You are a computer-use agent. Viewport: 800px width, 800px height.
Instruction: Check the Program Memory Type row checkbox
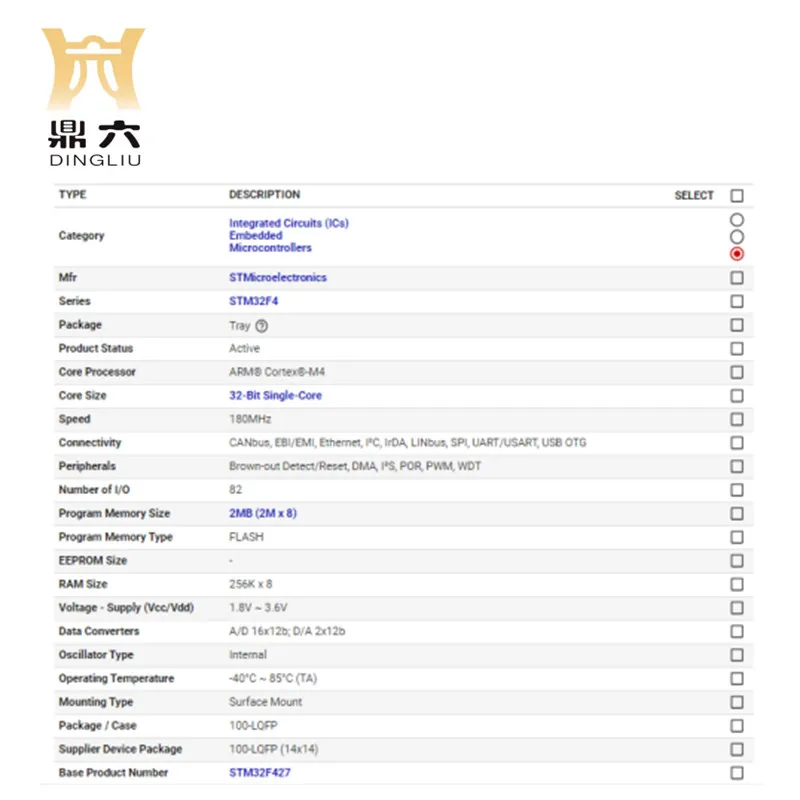pyautogui.click(x=736, y=537)
